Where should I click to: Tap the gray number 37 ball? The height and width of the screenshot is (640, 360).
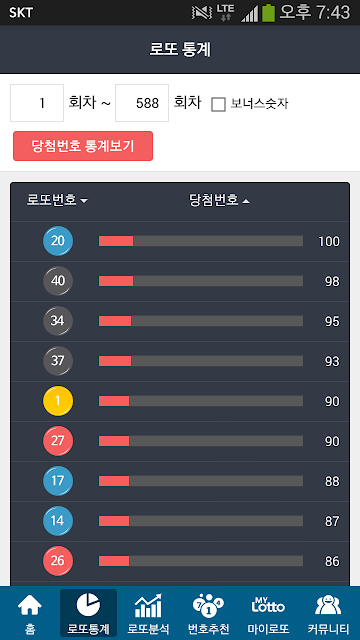(x=58, y=361)
